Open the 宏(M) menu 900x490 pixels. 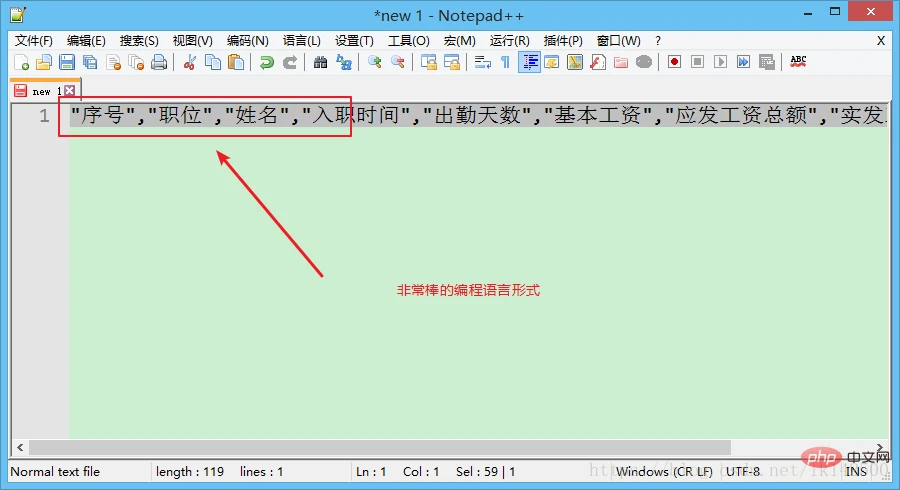tap(459, 41)
